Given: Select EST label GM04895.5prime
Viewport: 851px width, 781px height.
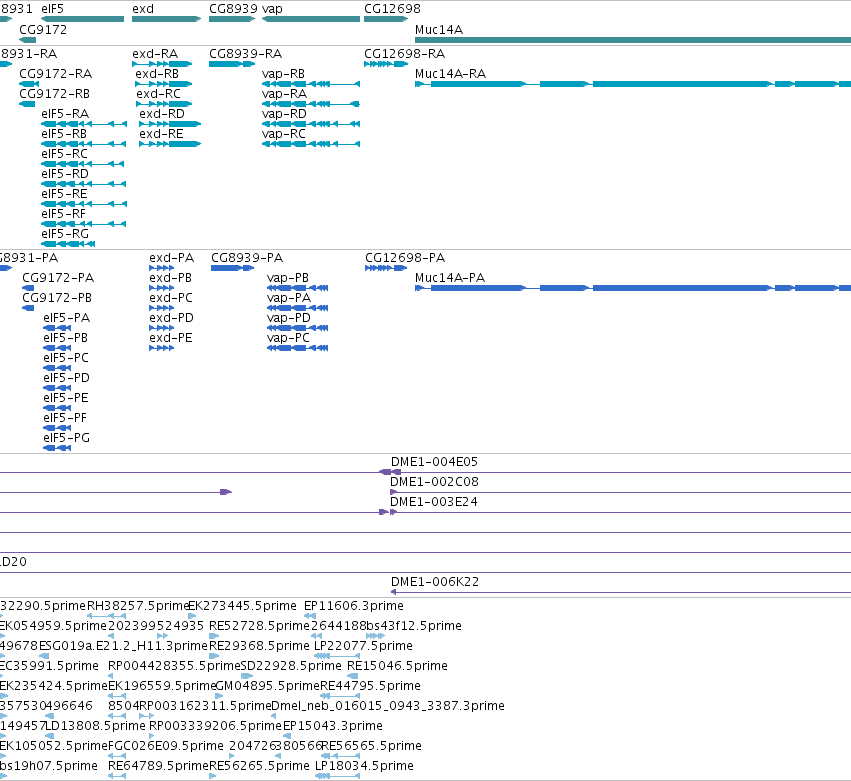Looking at the screenshot, I should (x=268, y=685).
